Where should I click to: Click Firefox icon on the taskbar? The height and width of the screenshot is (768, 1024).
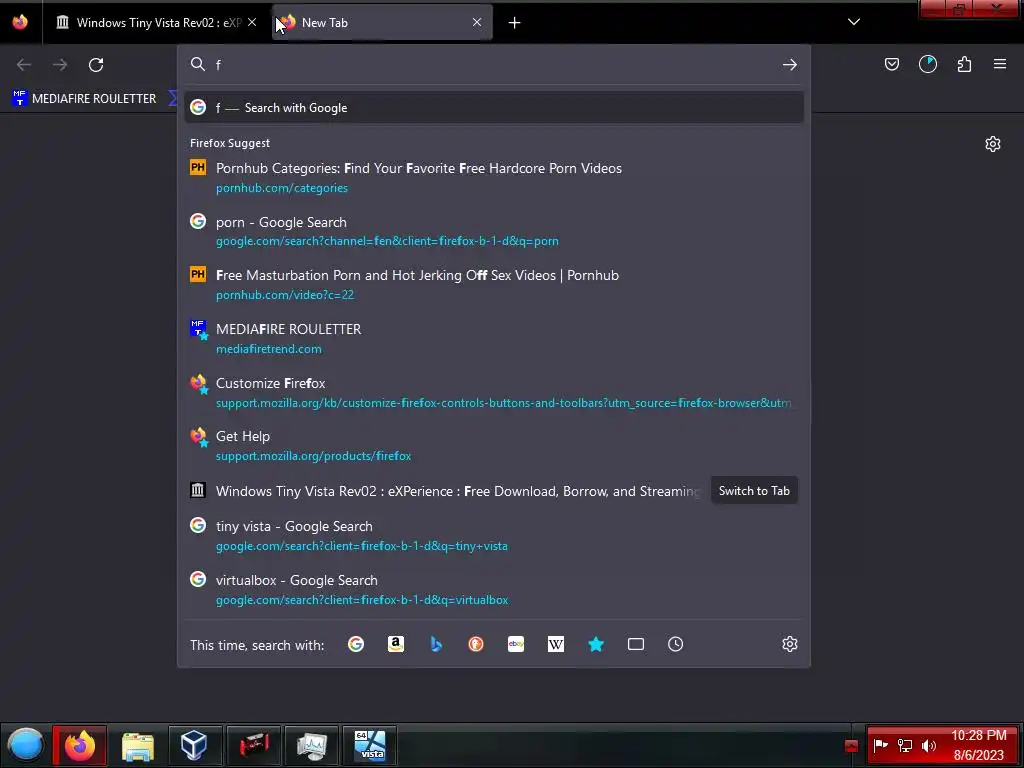(80, 745)
